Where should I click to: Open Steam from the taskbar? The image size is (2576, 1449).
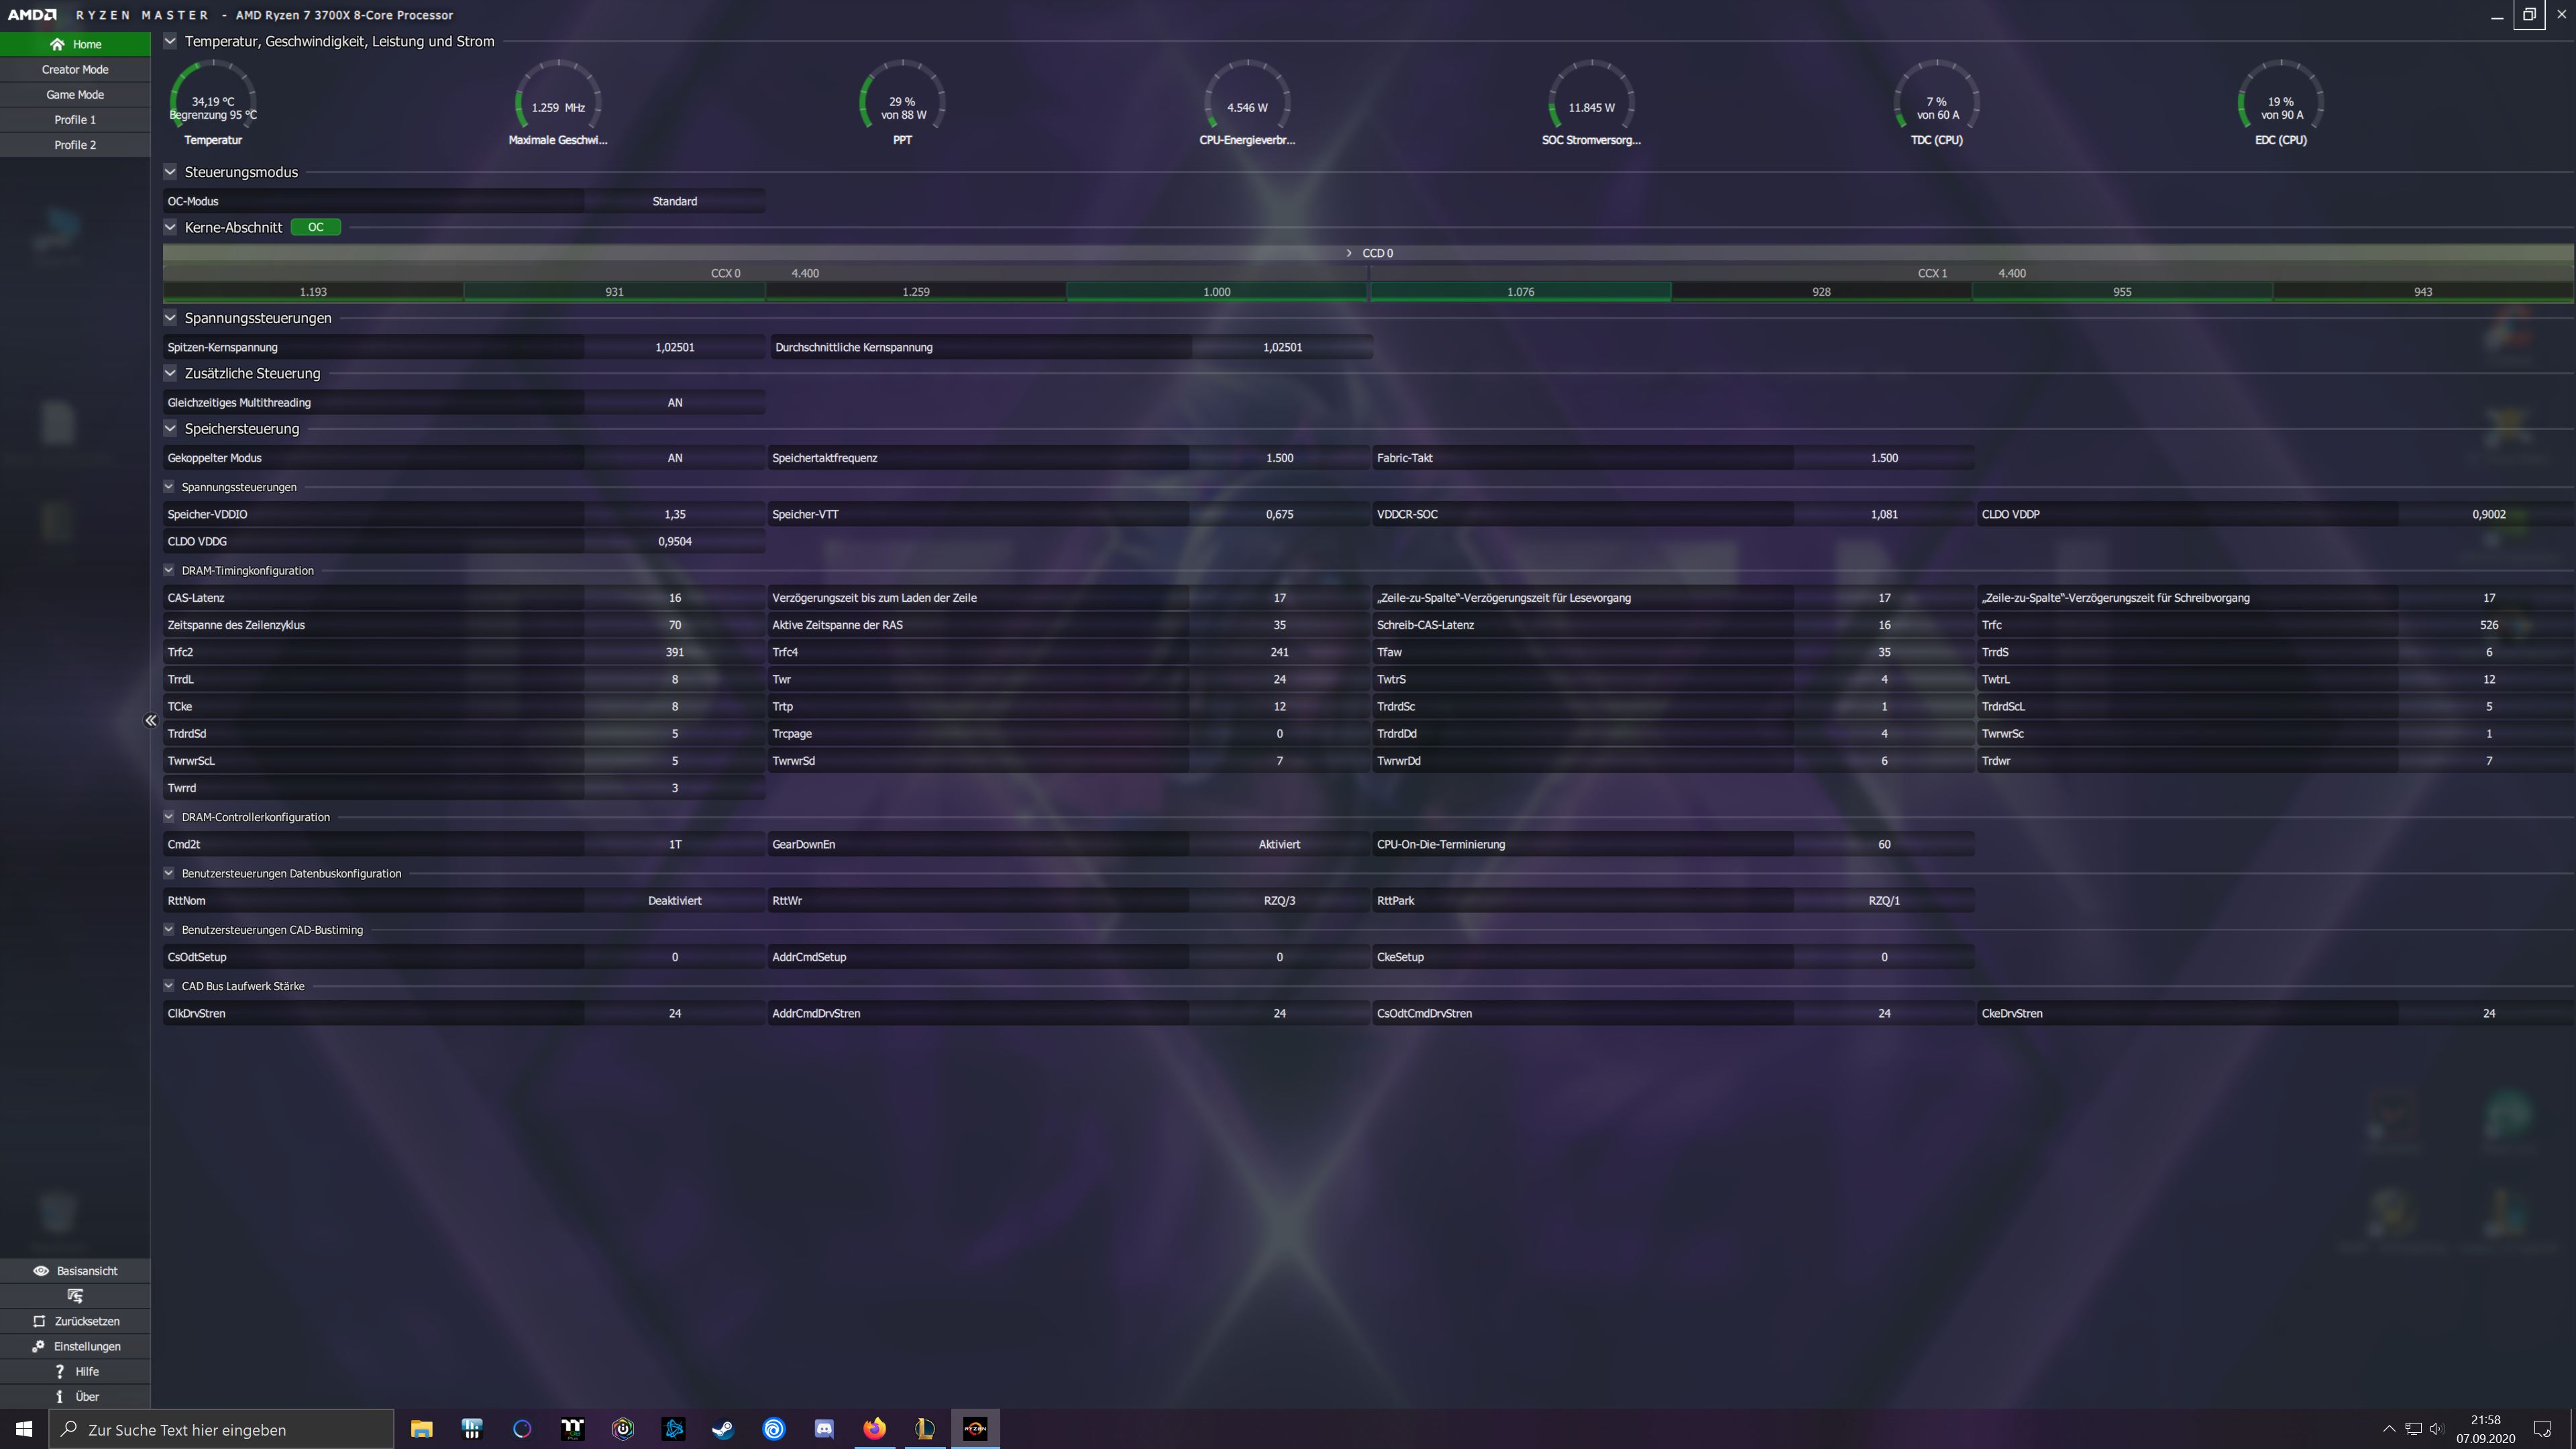click(723, 1429)
